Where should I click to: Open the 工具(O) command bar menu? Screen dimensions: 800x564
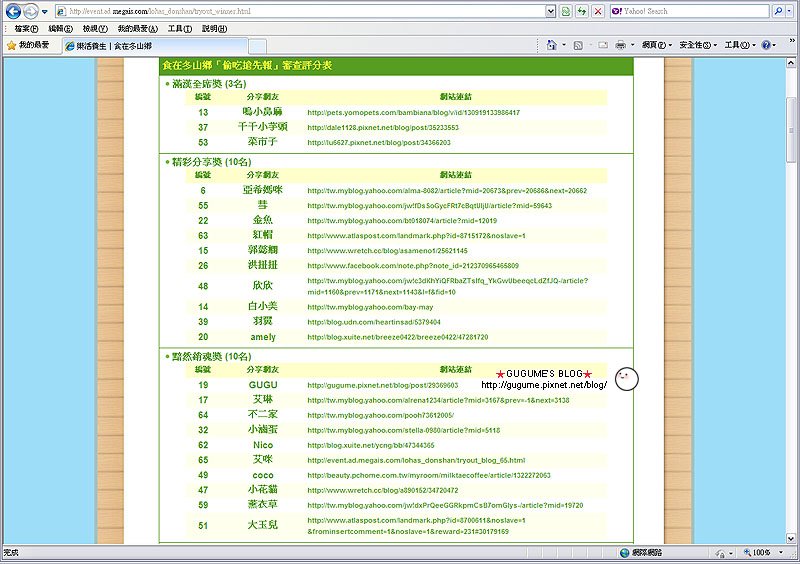[x=740, y=45]
